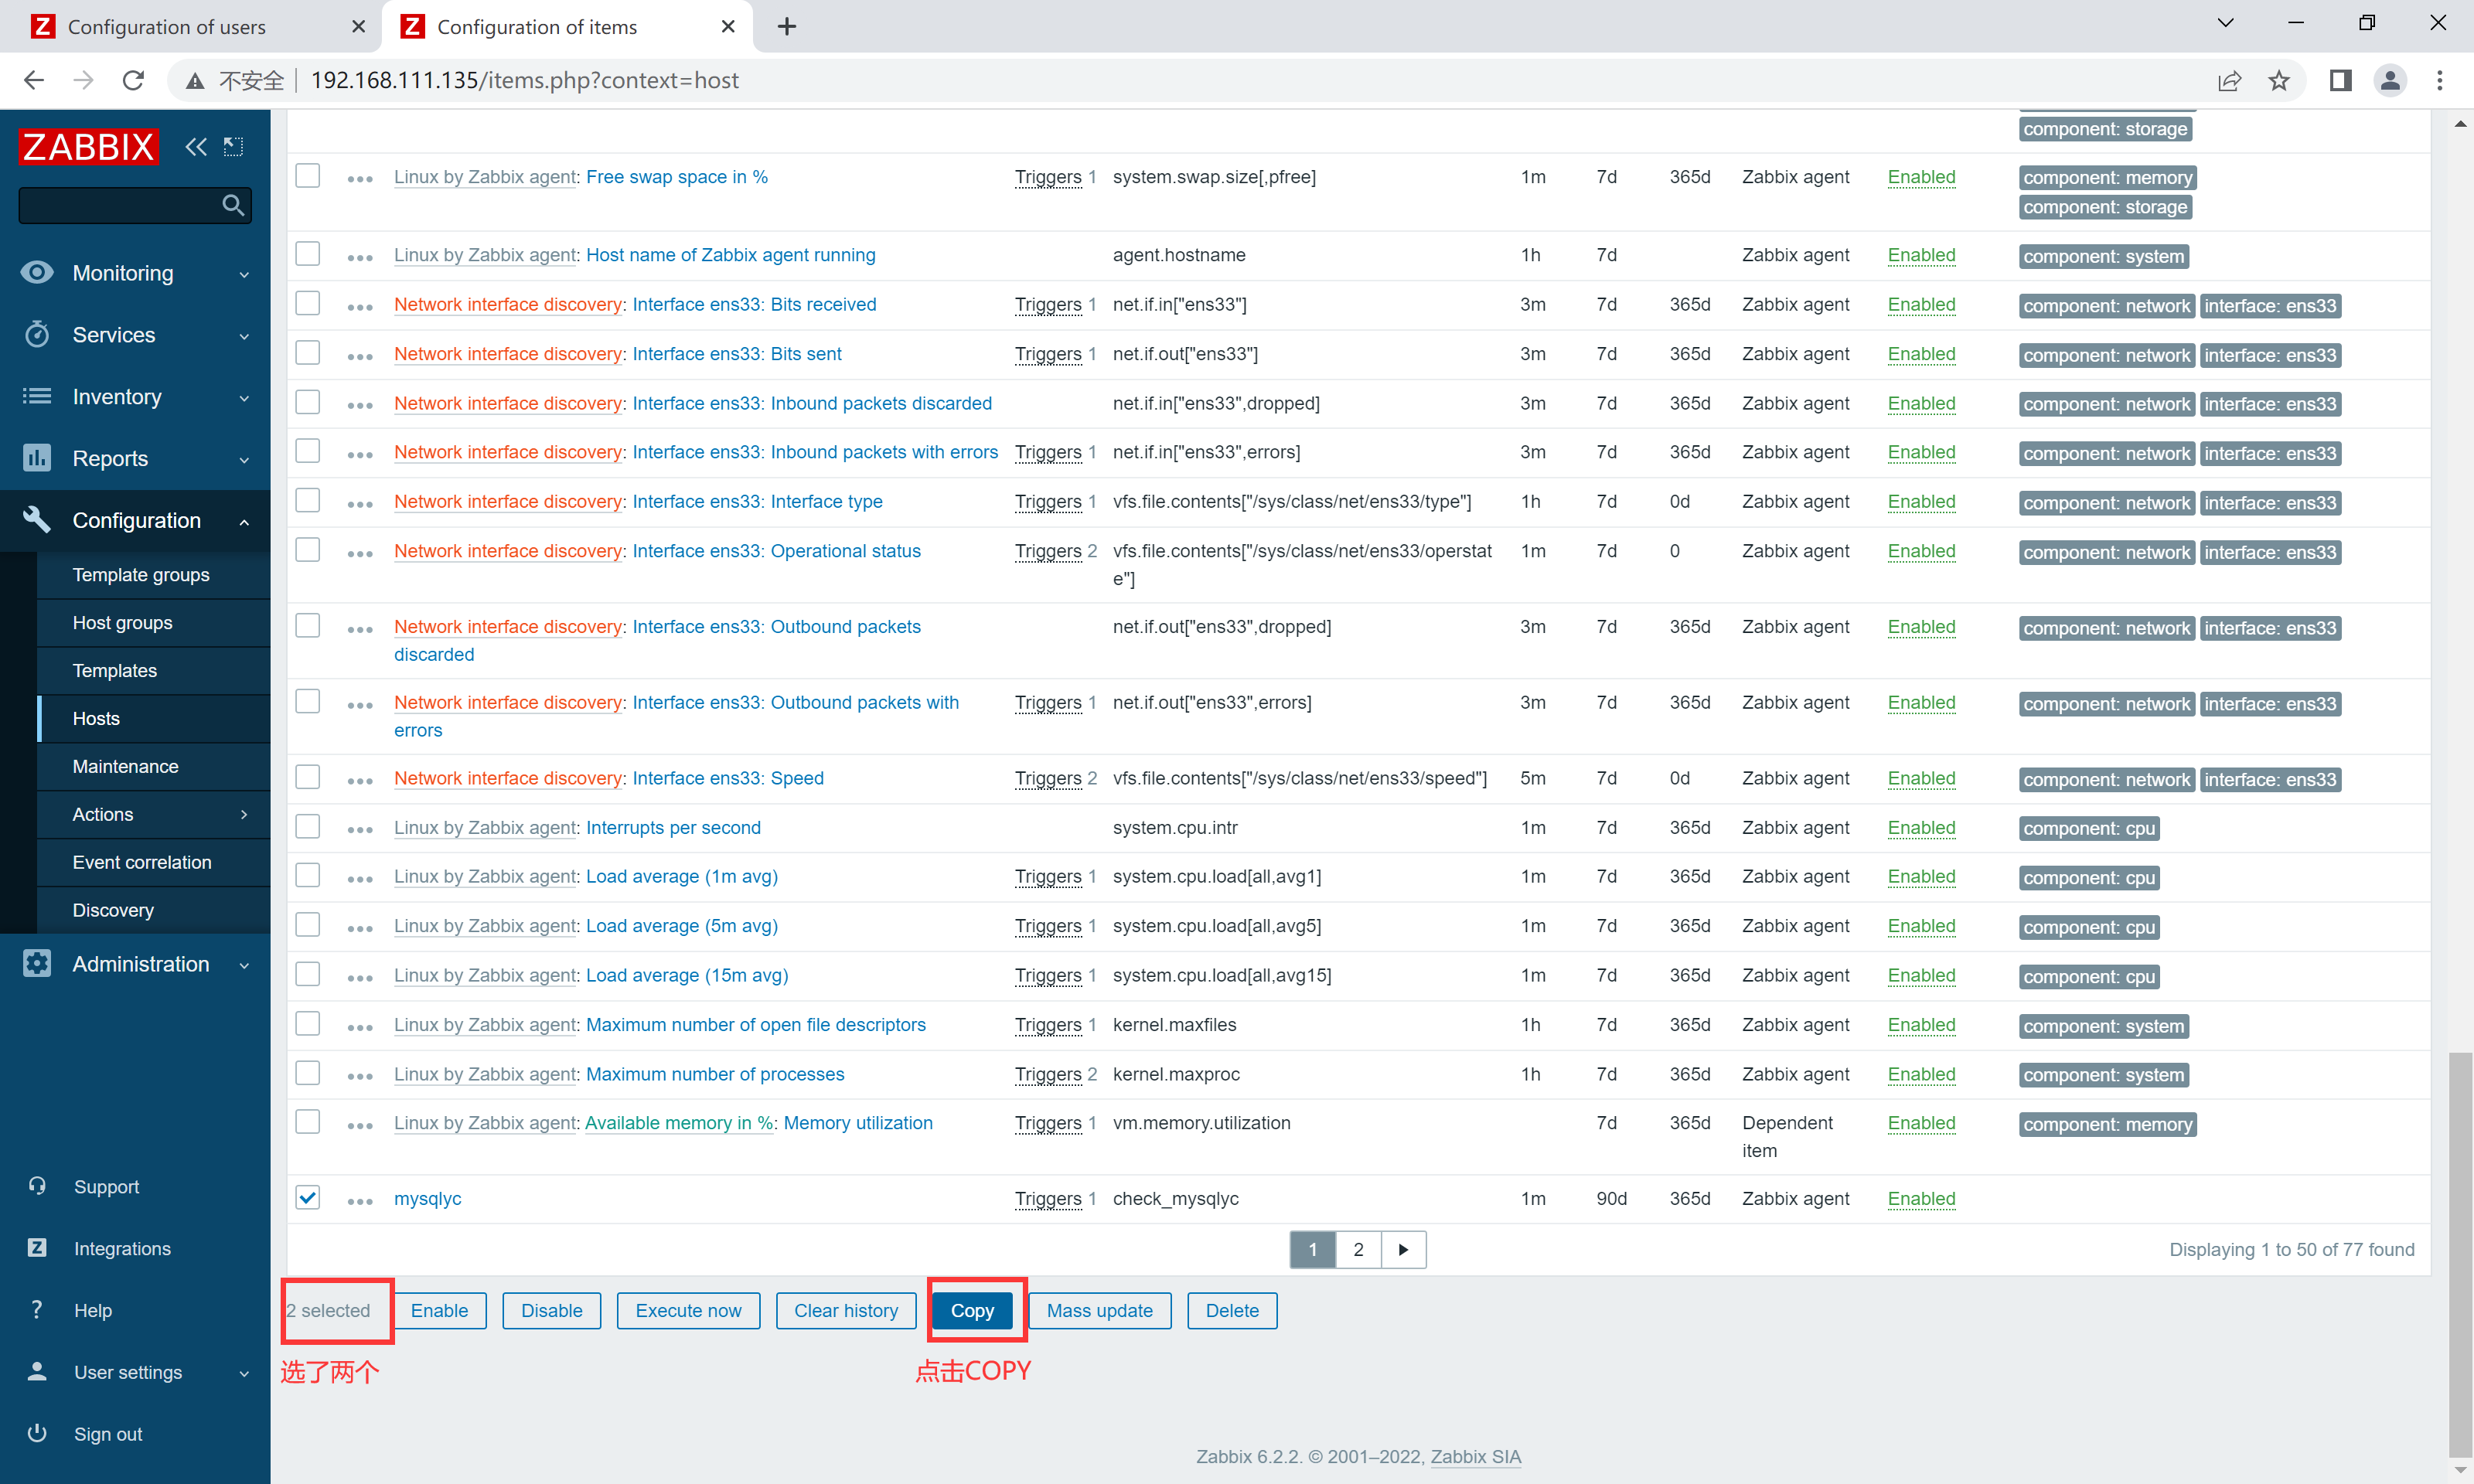Check Host name of Zabbix agent running checkbox

click(308, 253)
